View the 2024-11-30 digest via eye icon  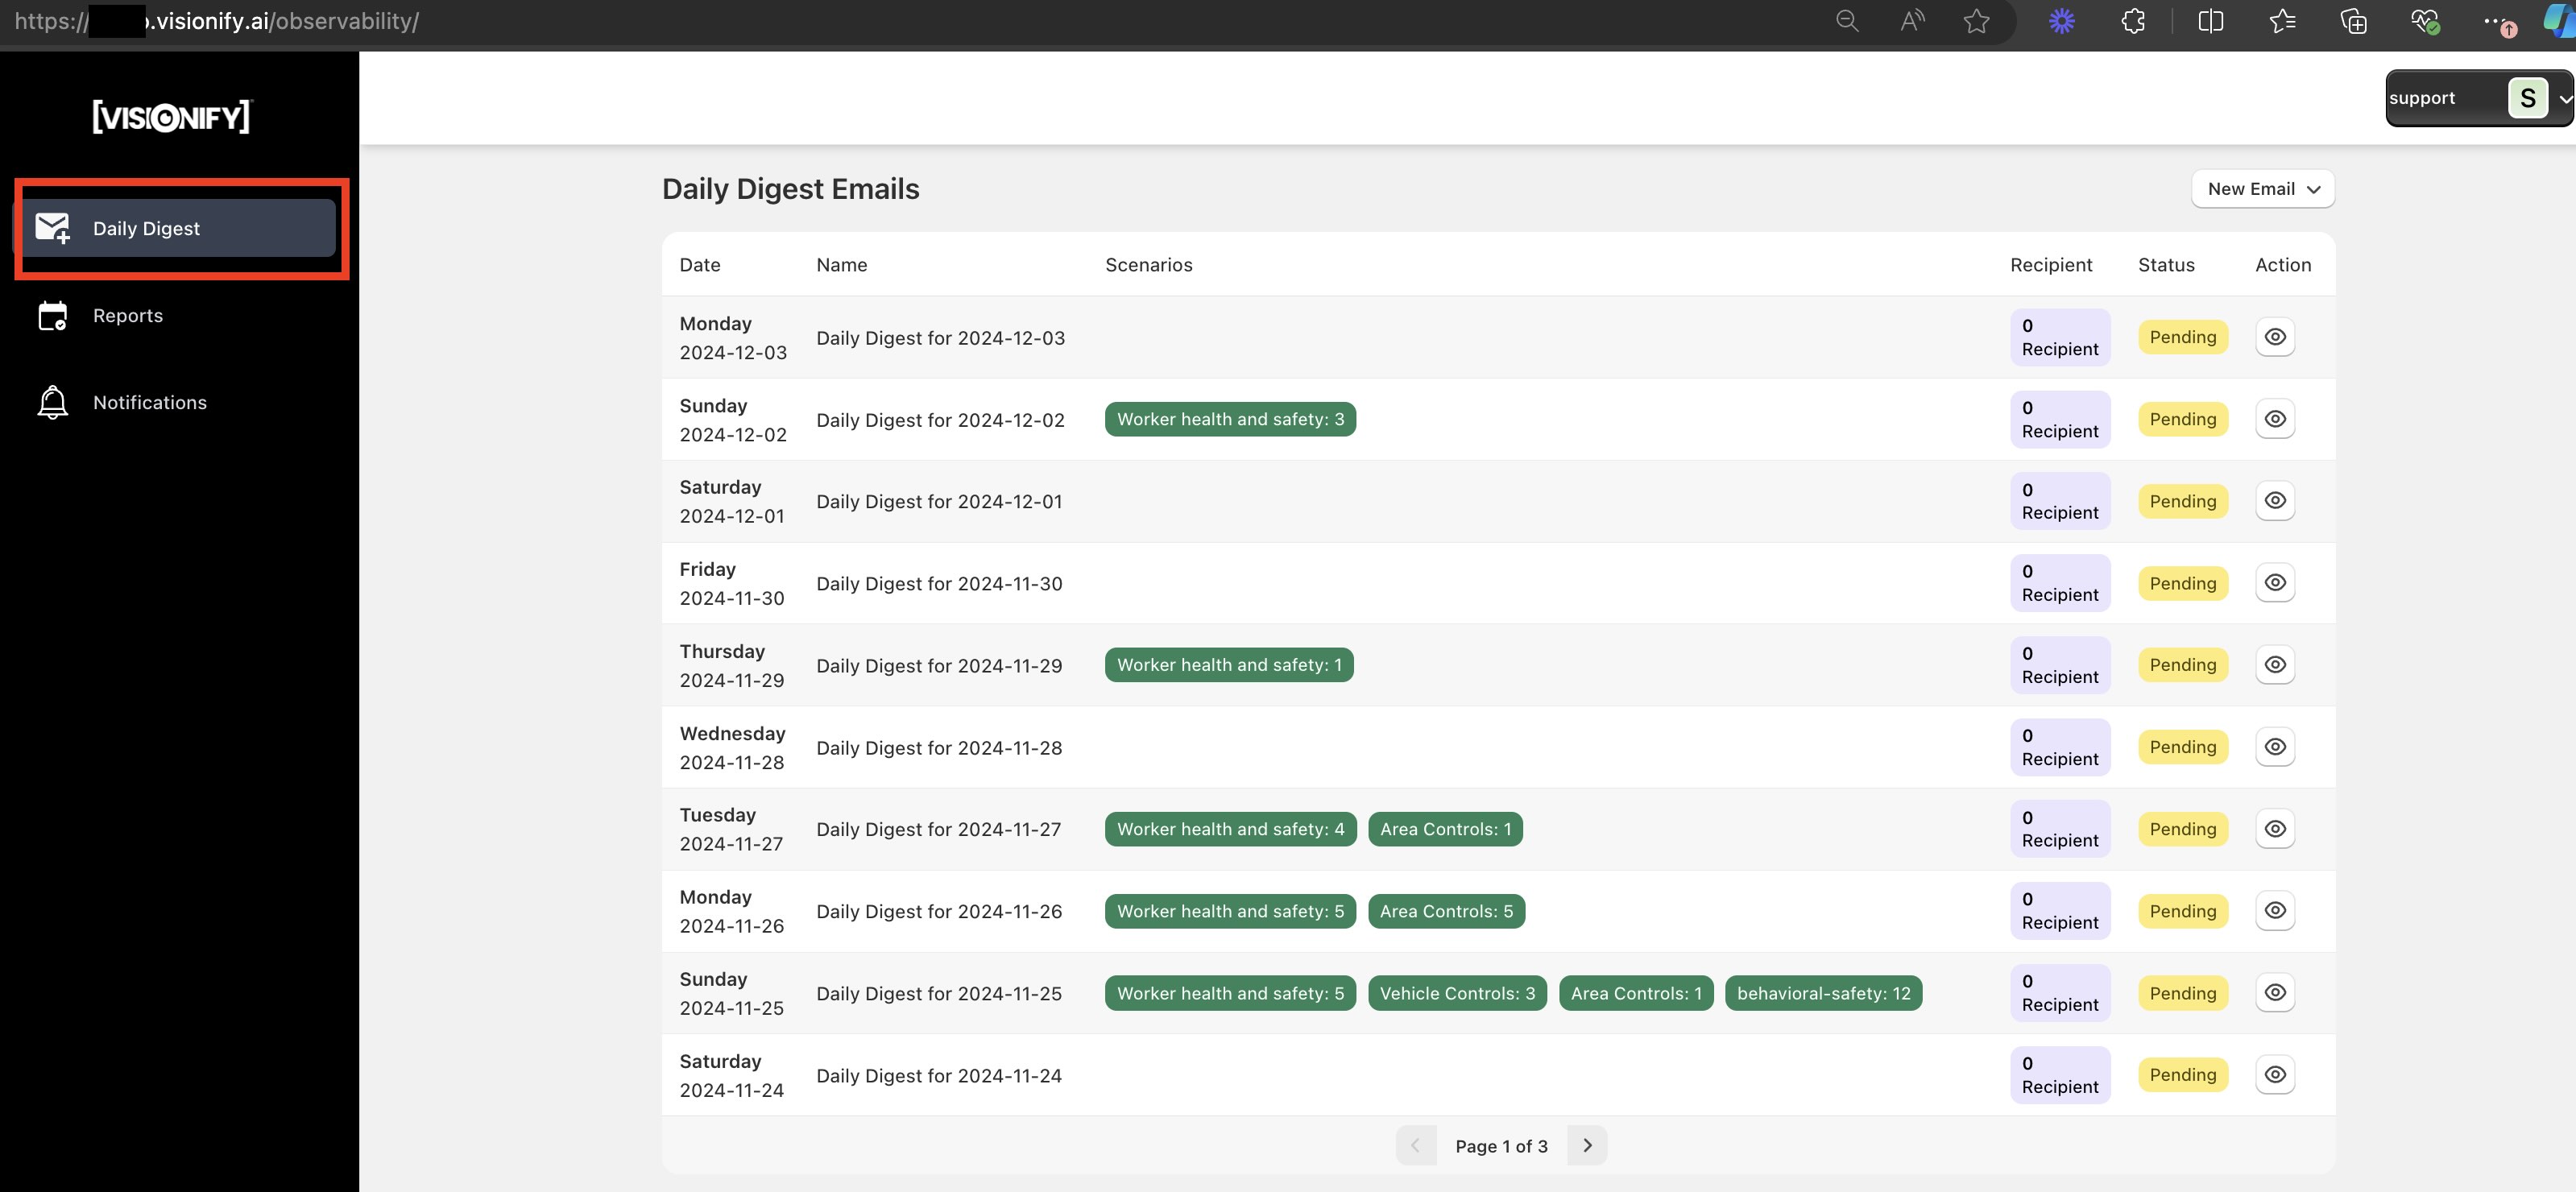click(x=2275, y=583)
